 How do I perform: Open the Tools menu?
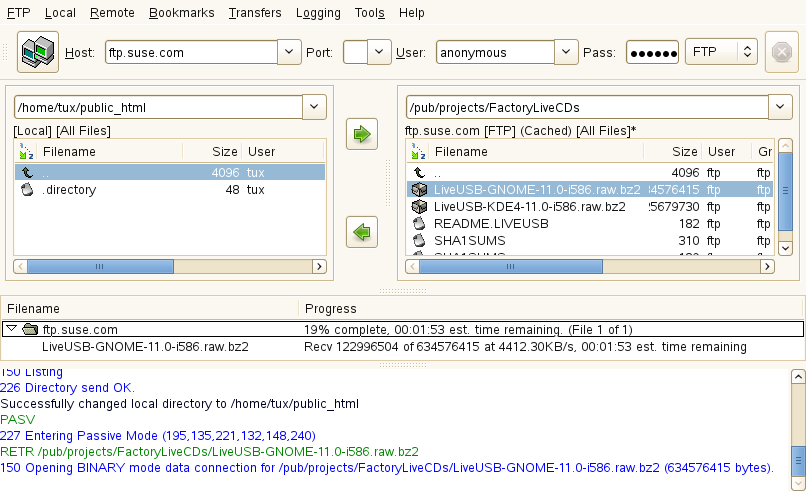tap(370, 13)
